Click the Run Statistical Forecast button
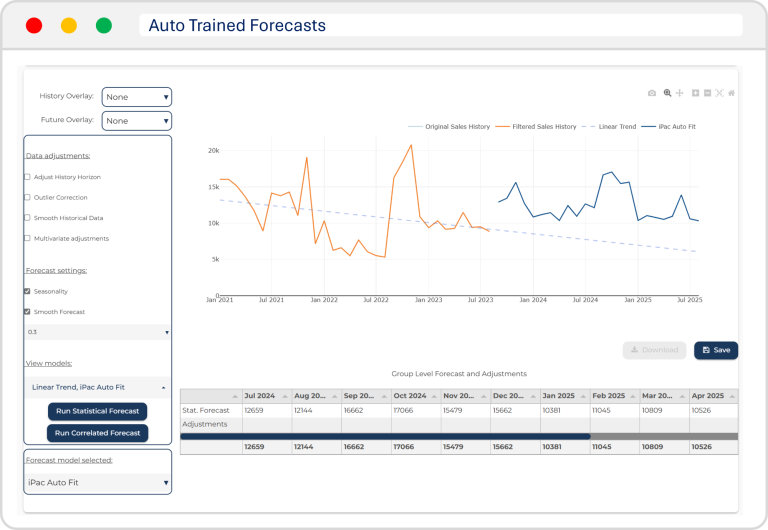768x530 pixels. [97, 412]
